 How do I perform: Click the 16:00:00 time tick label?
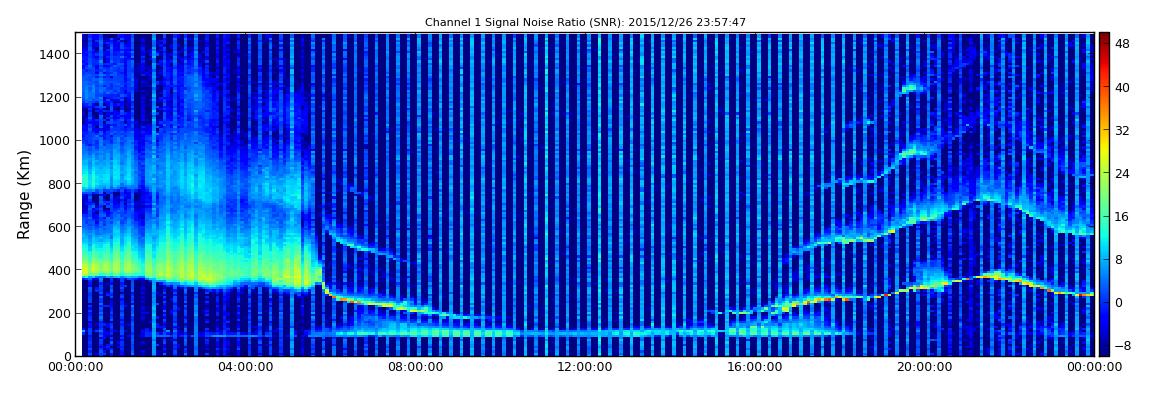(755, 367)
